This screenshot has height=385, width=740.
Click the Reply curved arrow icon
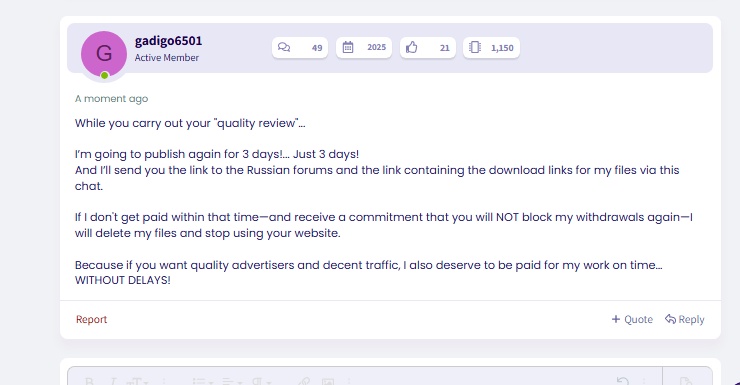(670, 319)
